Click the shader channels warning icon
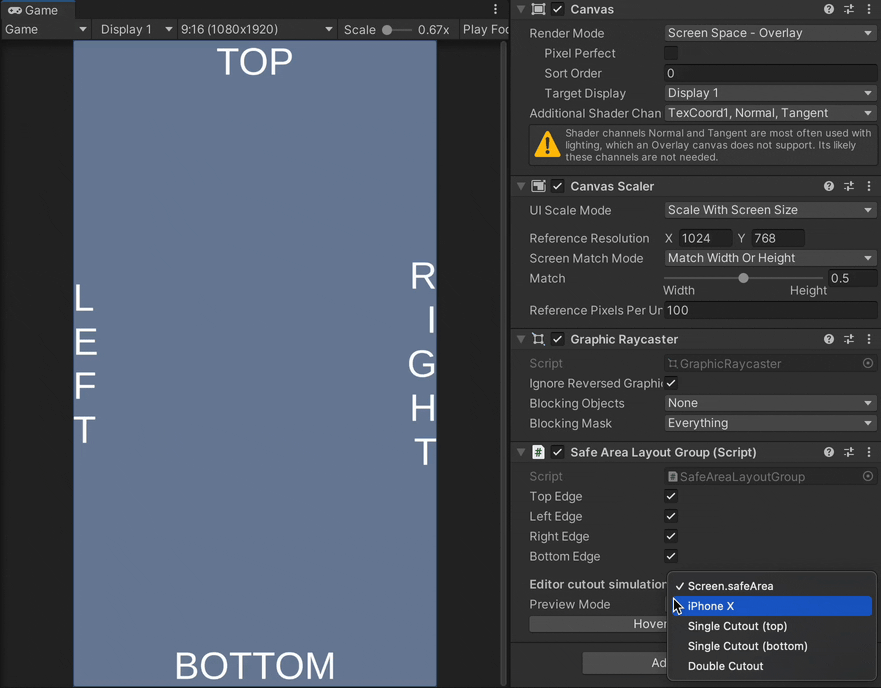 click(x=547, y=144)
